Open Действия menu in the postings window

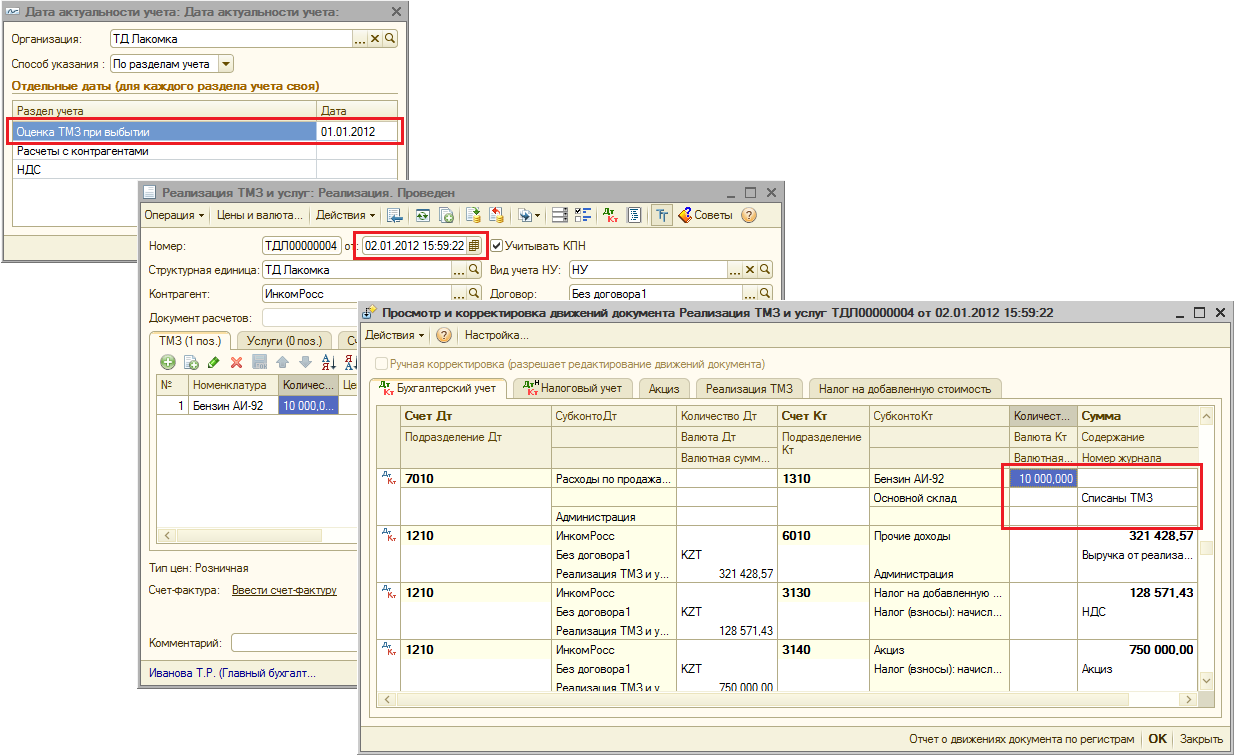click(394, 335)
